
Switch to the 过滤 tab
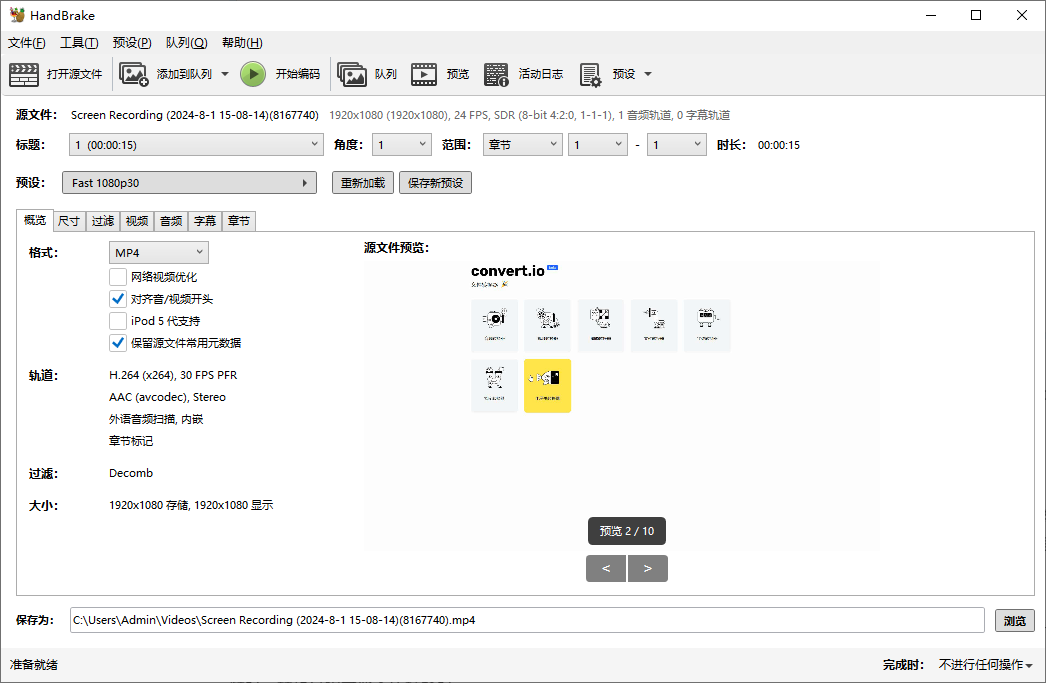click(103, 221)
